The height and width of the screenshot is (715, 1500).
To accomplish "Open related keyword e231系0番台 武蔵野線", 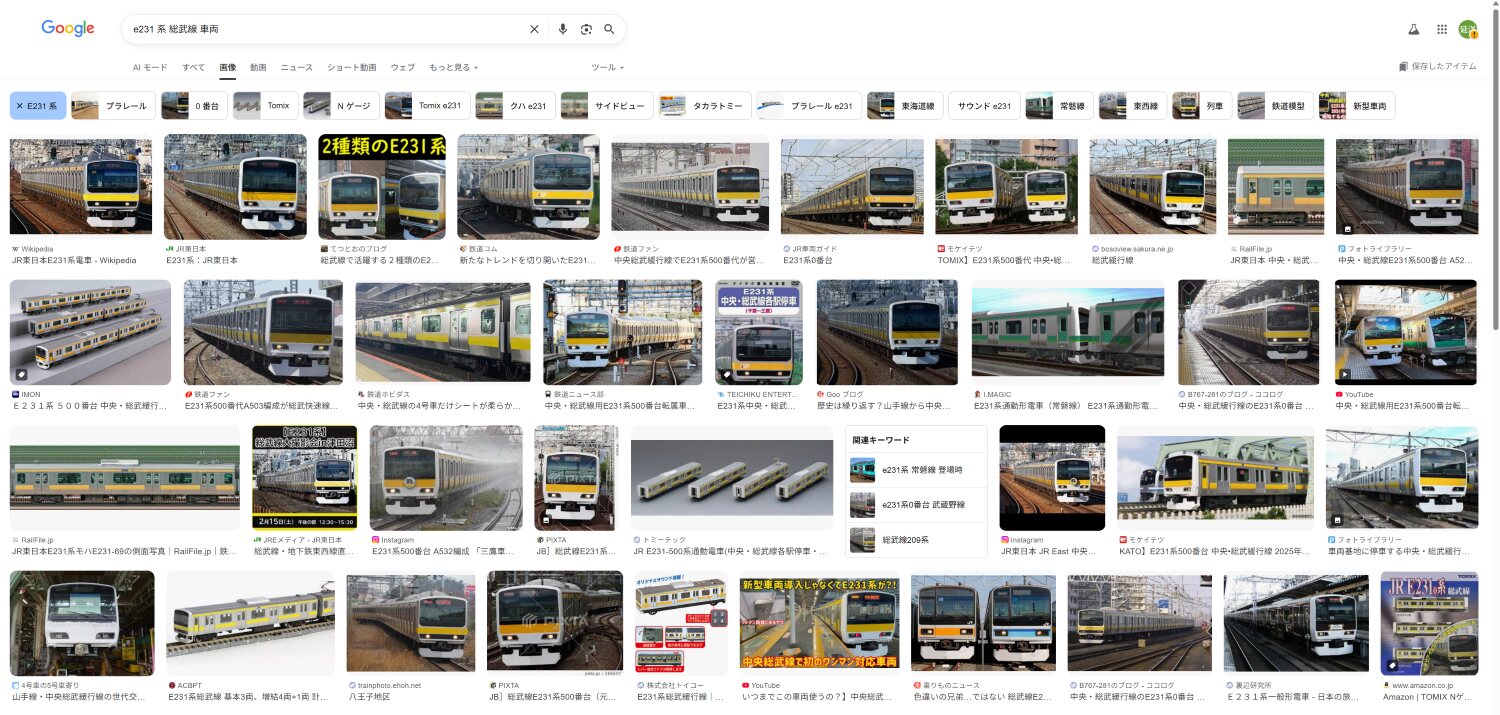I will [x=916, y=505].
